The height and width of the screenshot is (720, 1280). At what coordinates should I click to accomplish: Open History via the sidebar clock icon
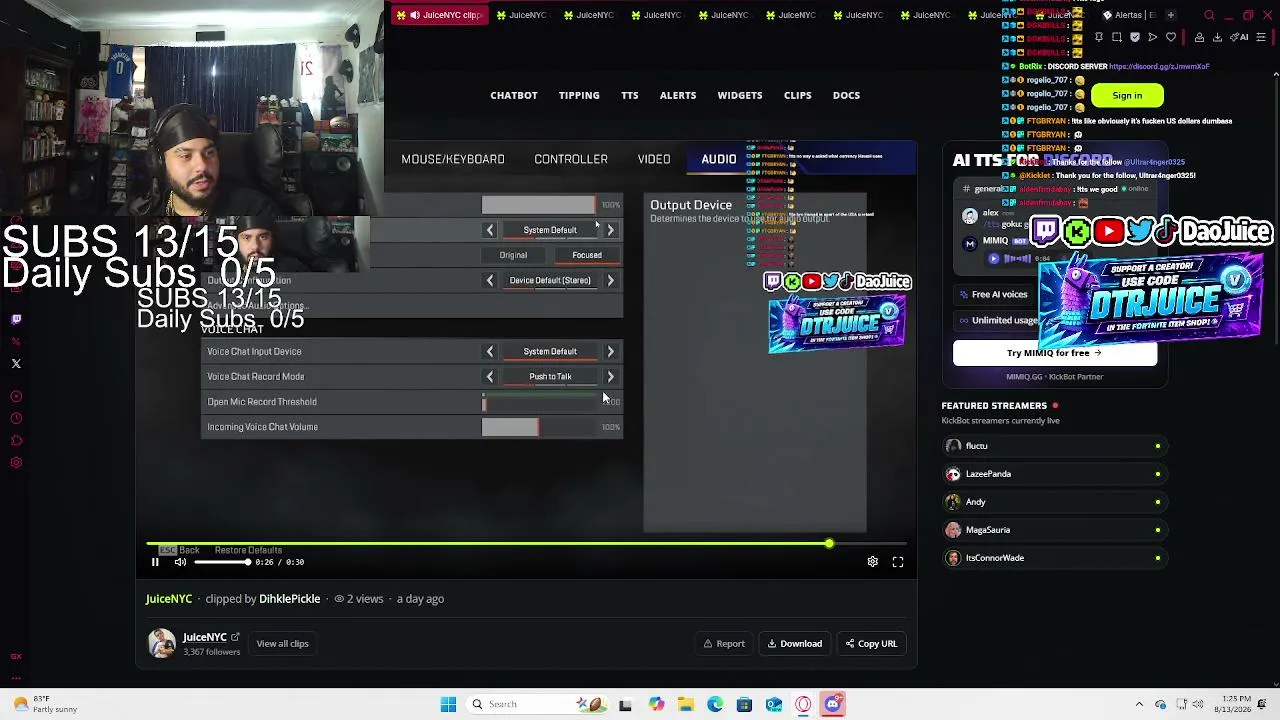16,419
